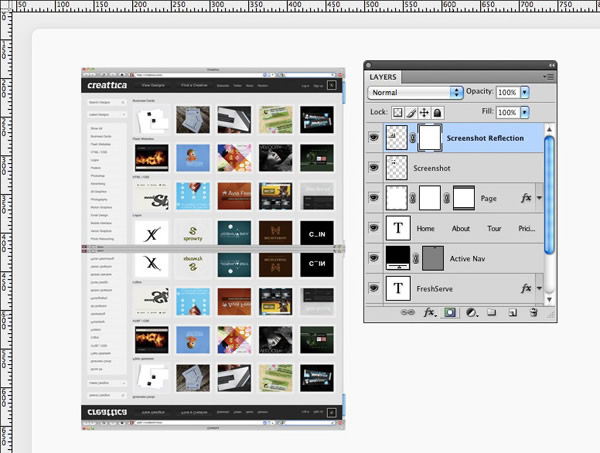The image size is (600, 453).
Task: Click creattica logo in screenshot
Action: (107, 85)
